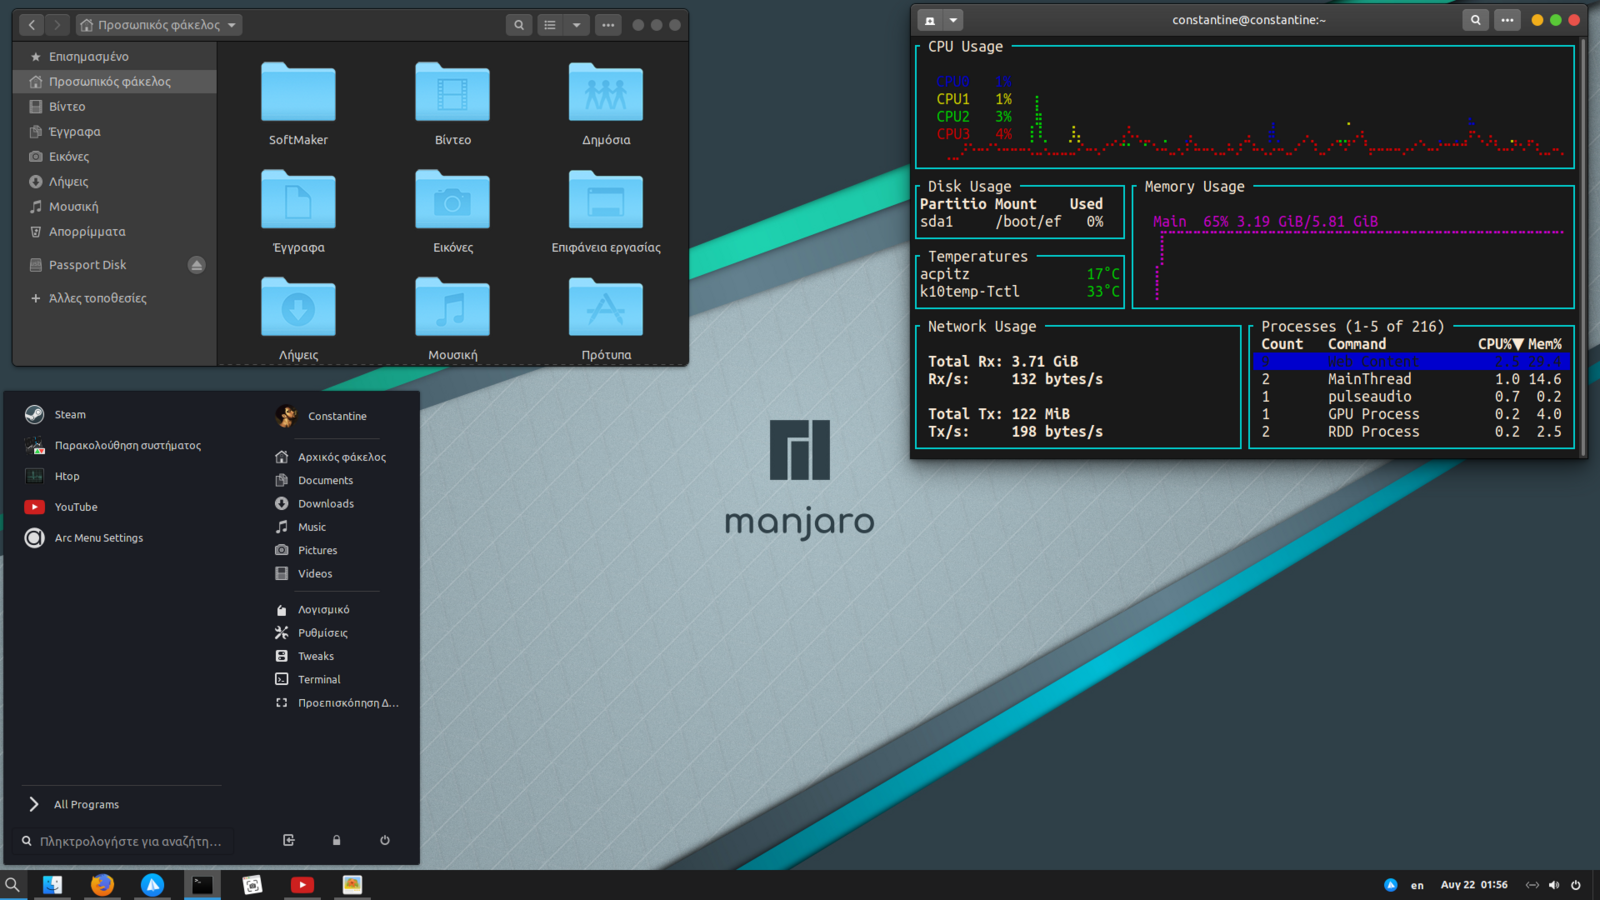Image resolution: width=1600 pixels, height=900 pixels.
Task: Open Προεπισκόπηση Δ... entry in Arc Menu
Action: 335,703
